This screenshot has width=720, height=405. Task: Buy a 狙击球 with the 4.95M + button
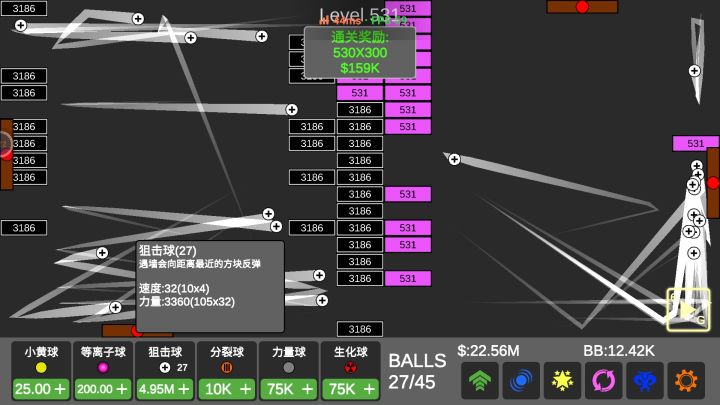click(165, 389)
